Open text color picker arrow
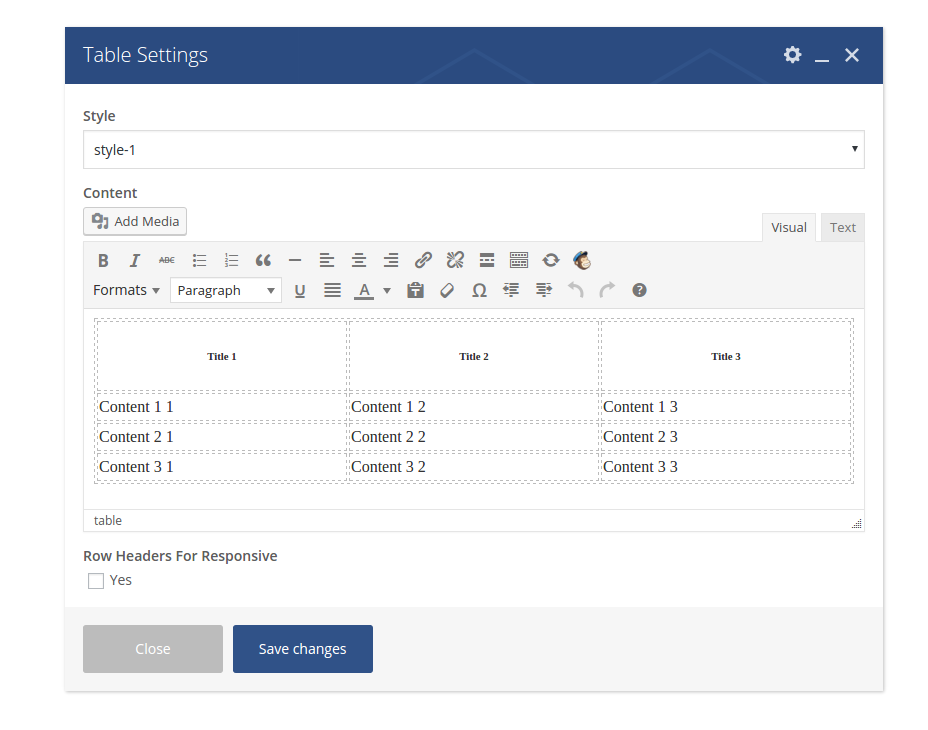 click(387, 290)
